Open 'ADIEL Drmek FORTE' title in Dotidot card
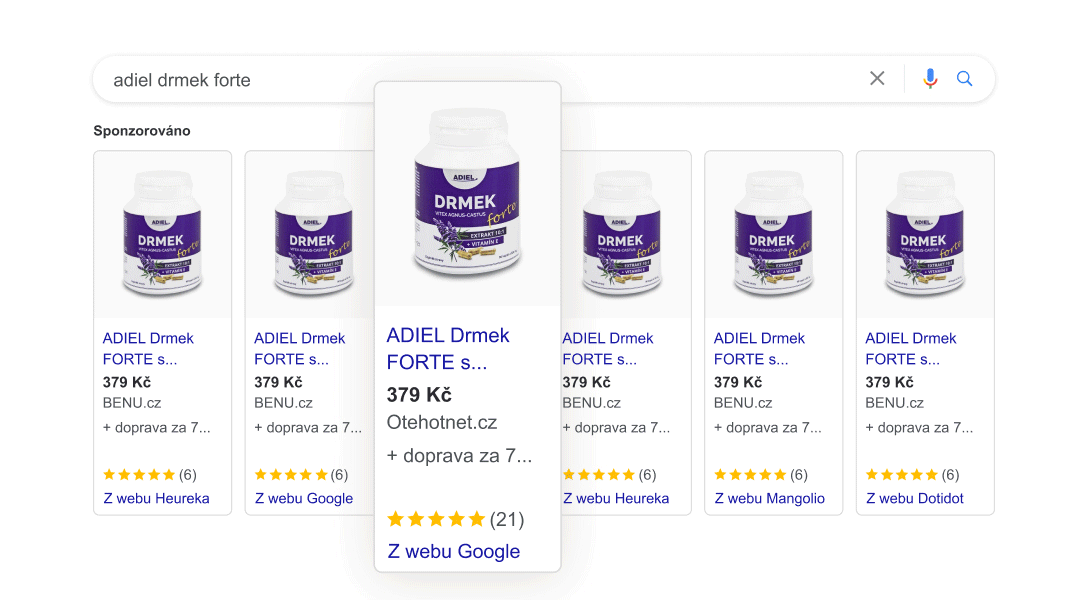 point(910,348)
